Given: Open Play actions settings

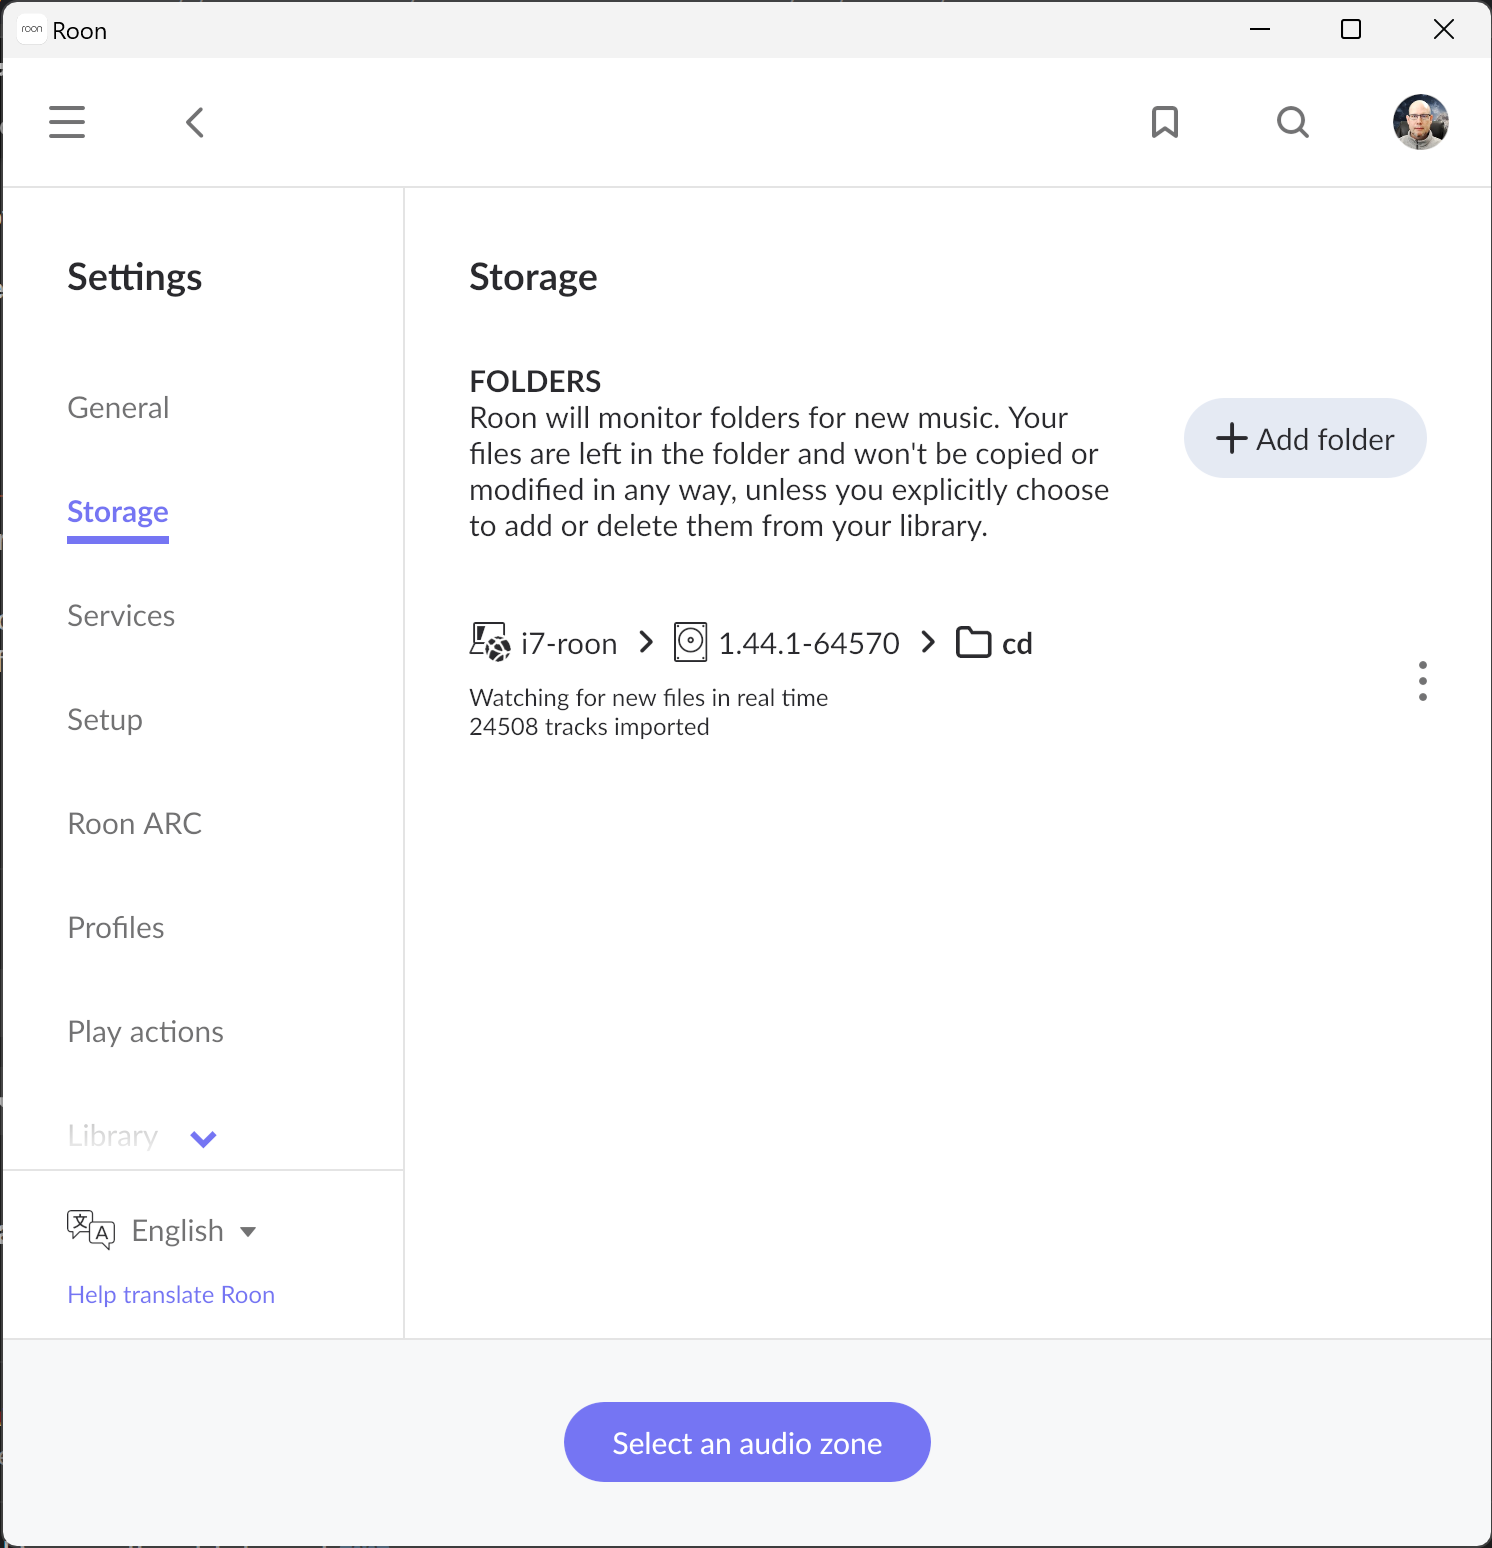Looking at the screenshot, I should (x=146, y=1032).
